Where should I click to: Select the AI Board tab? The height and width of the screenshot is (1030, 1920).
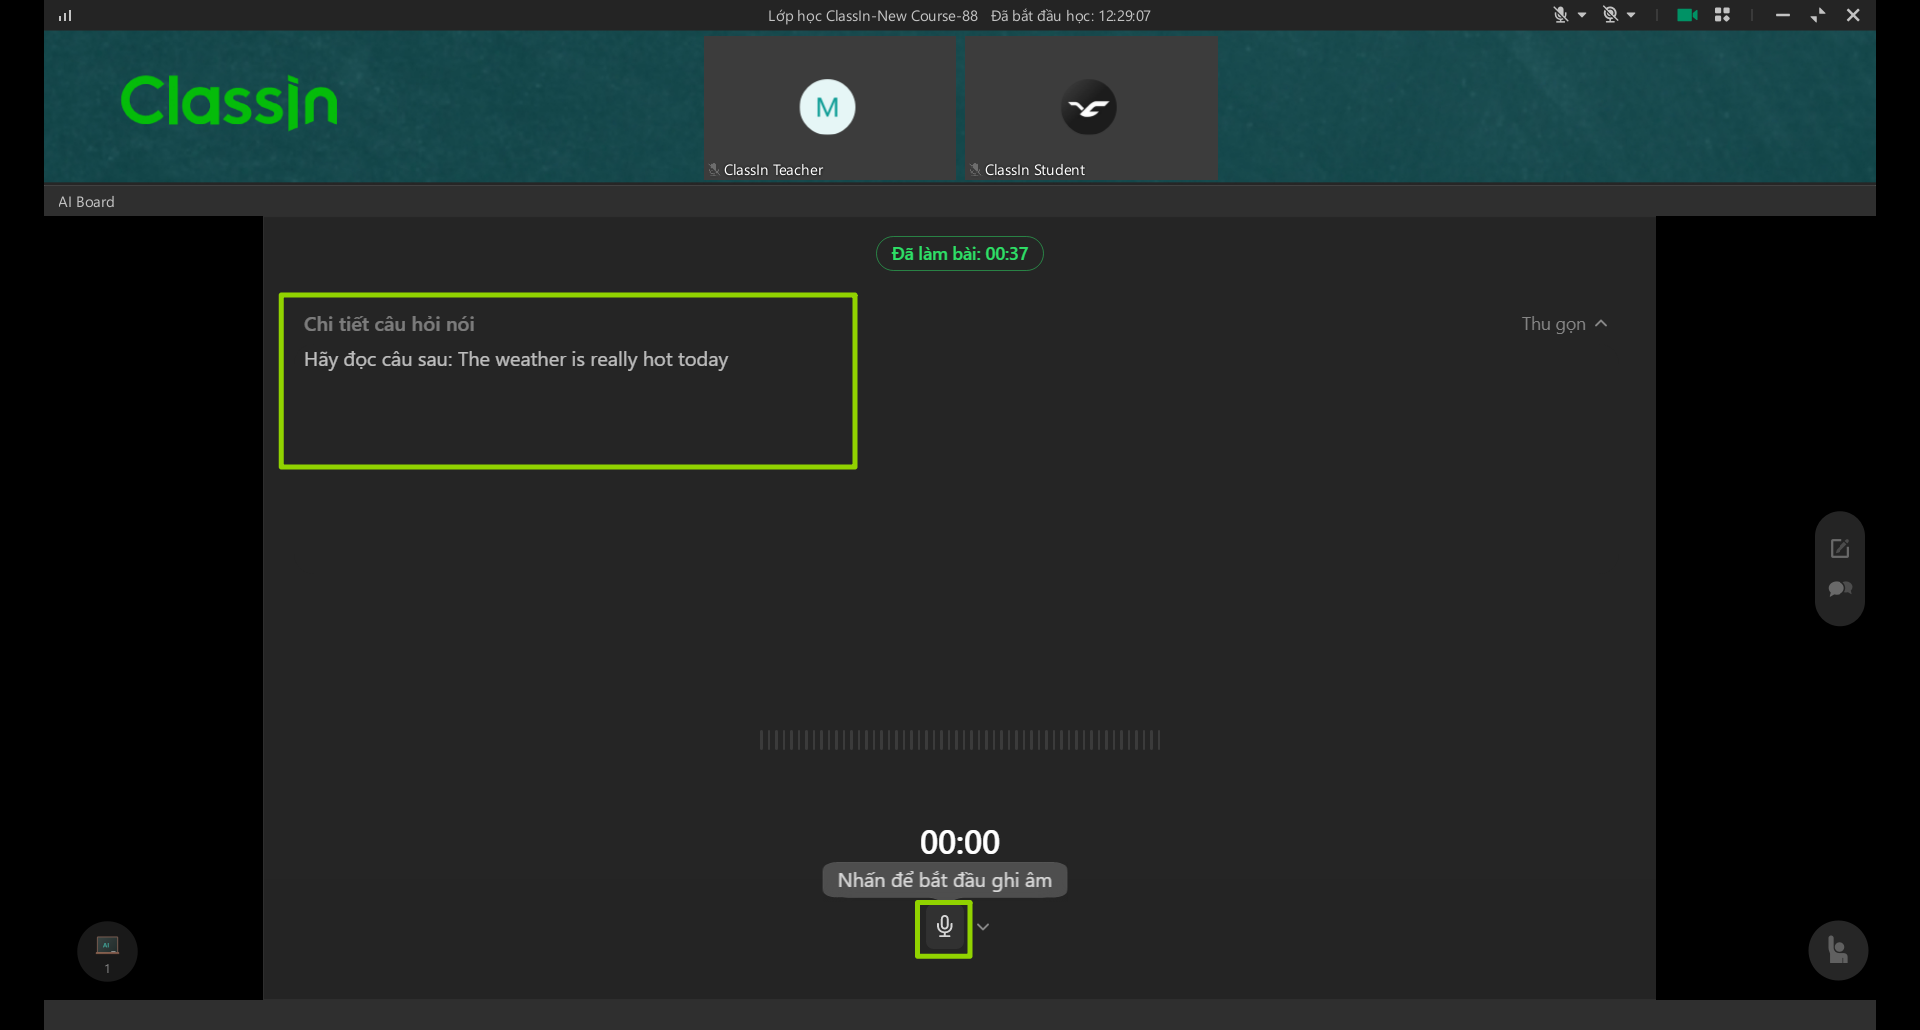(x=86, y=202)
